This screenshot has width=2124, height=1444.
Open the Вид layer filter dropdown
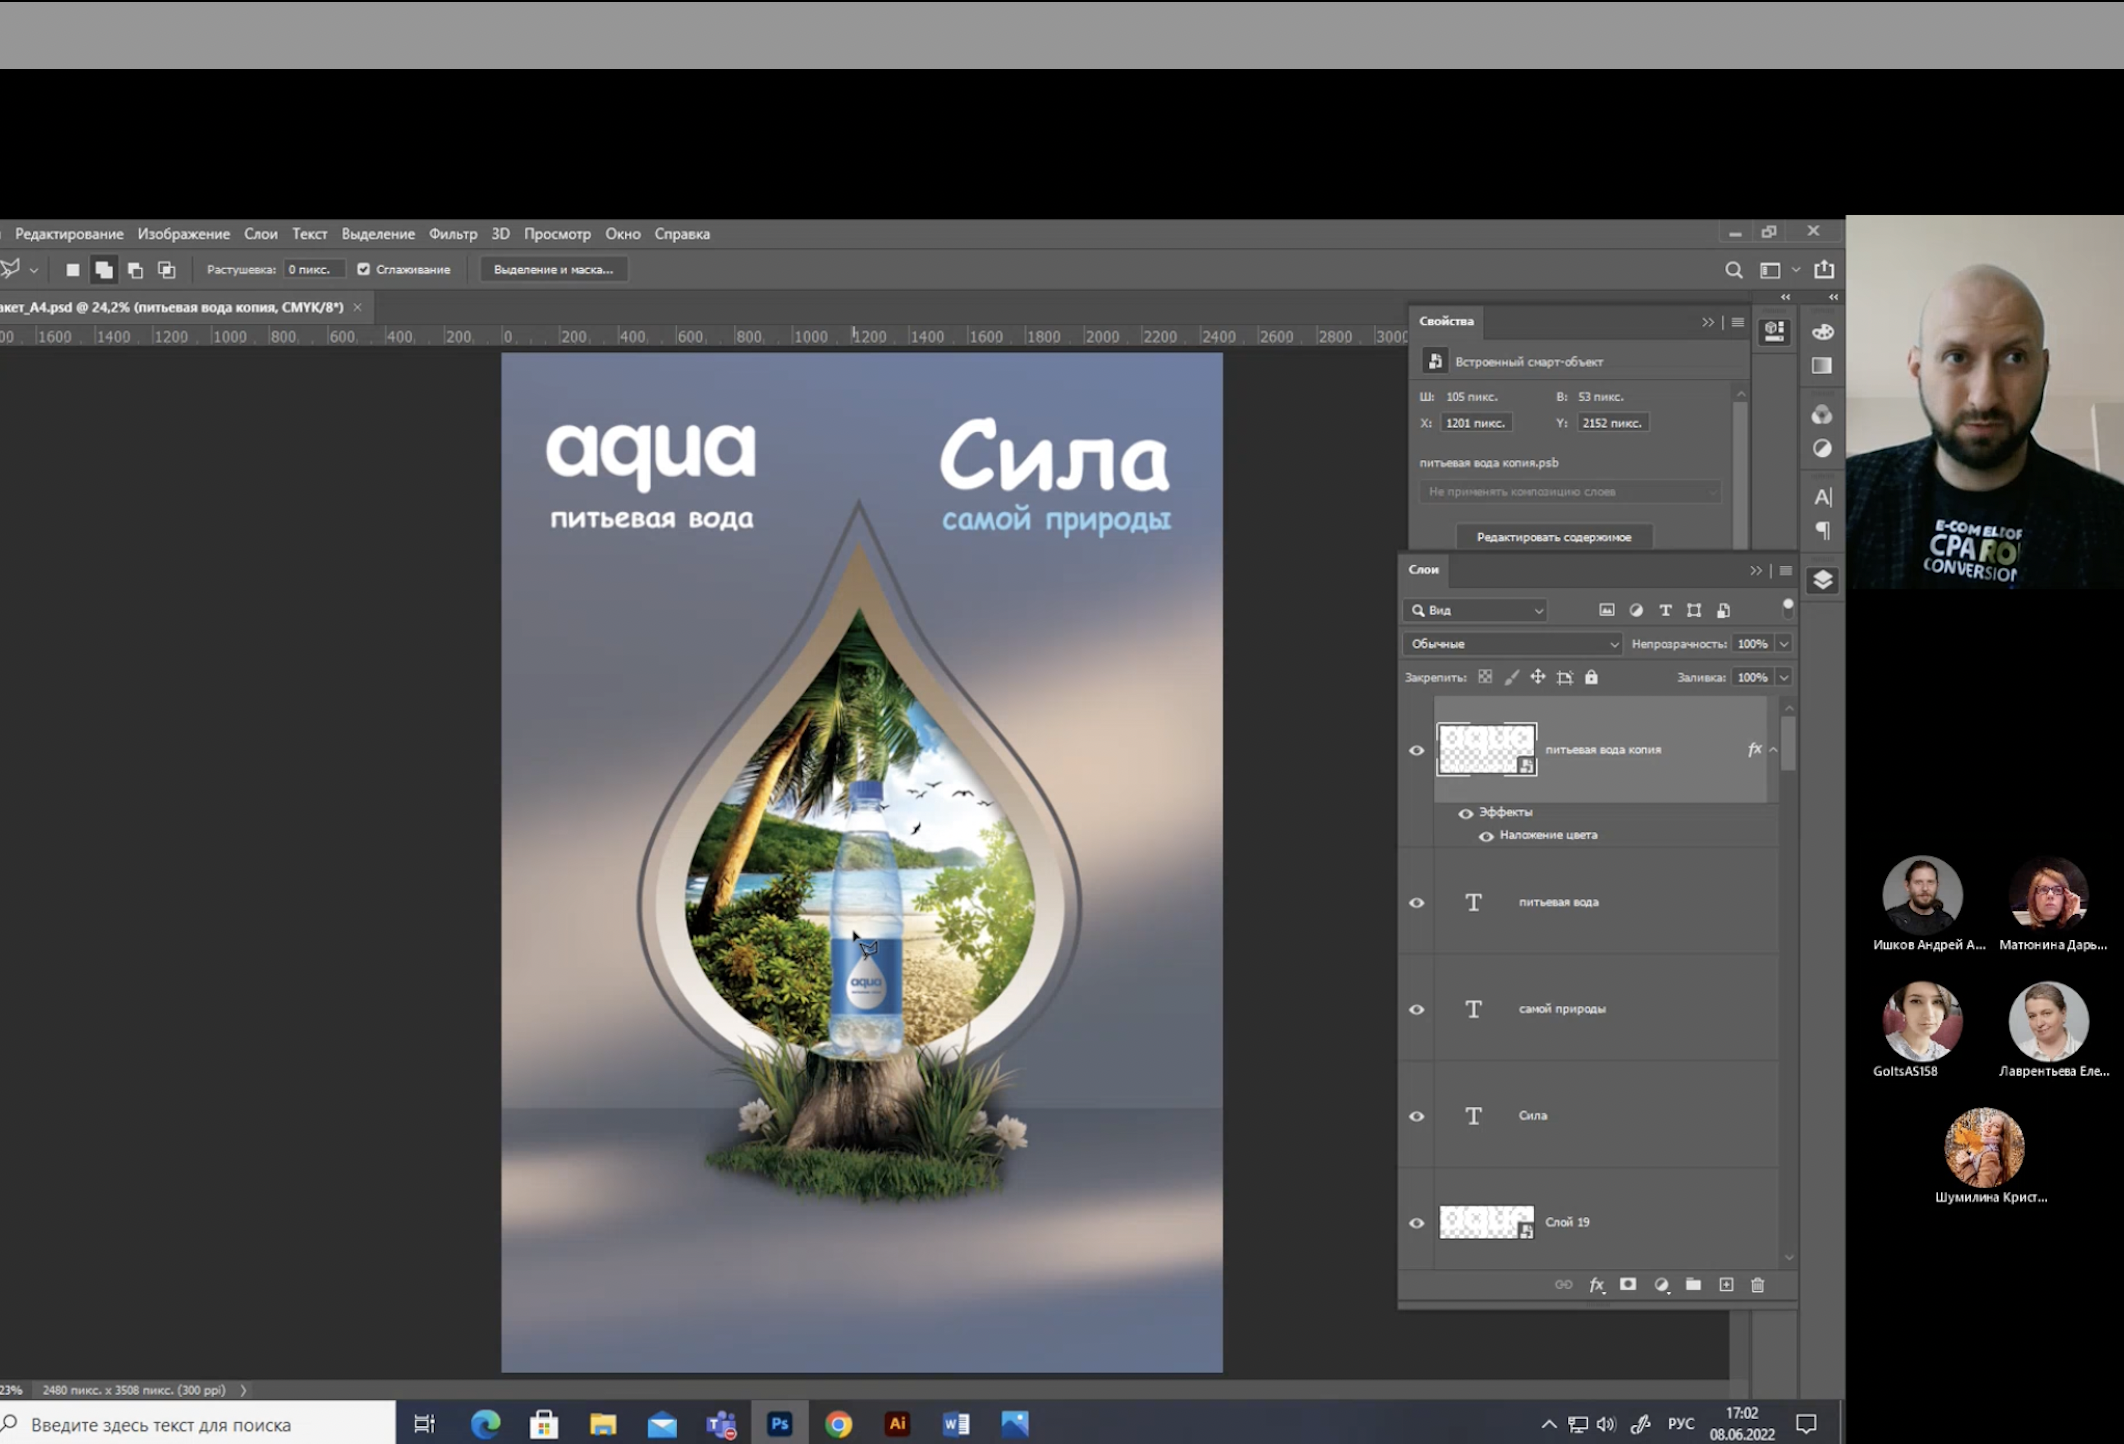pyautogui.click(x=1477, y=610)
